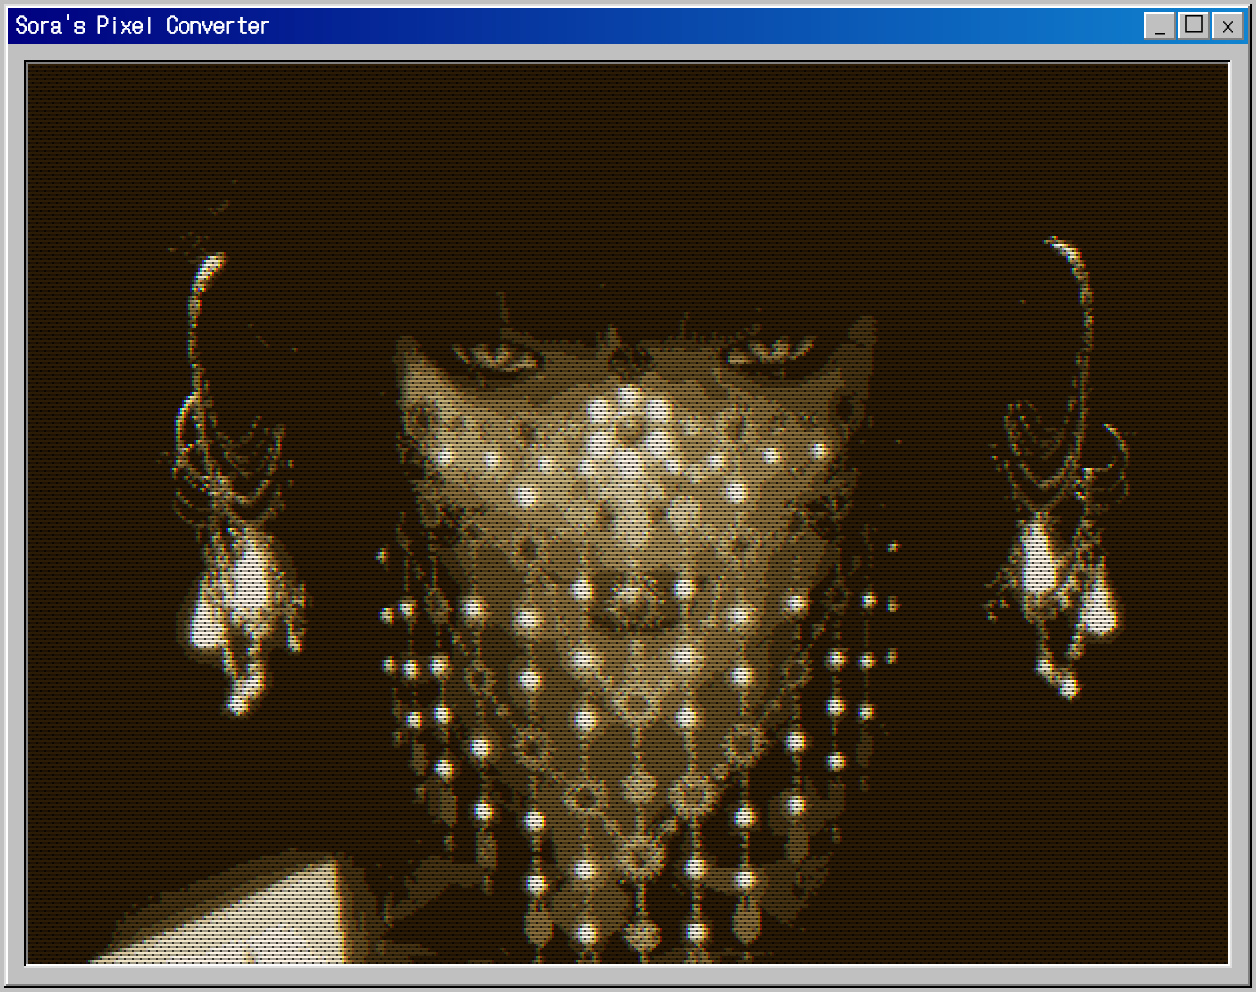The width and height of the screenshot is (1256, 992).
Task: Minimize the Sora's Pixel Converter window
Action: point(1159,26)
